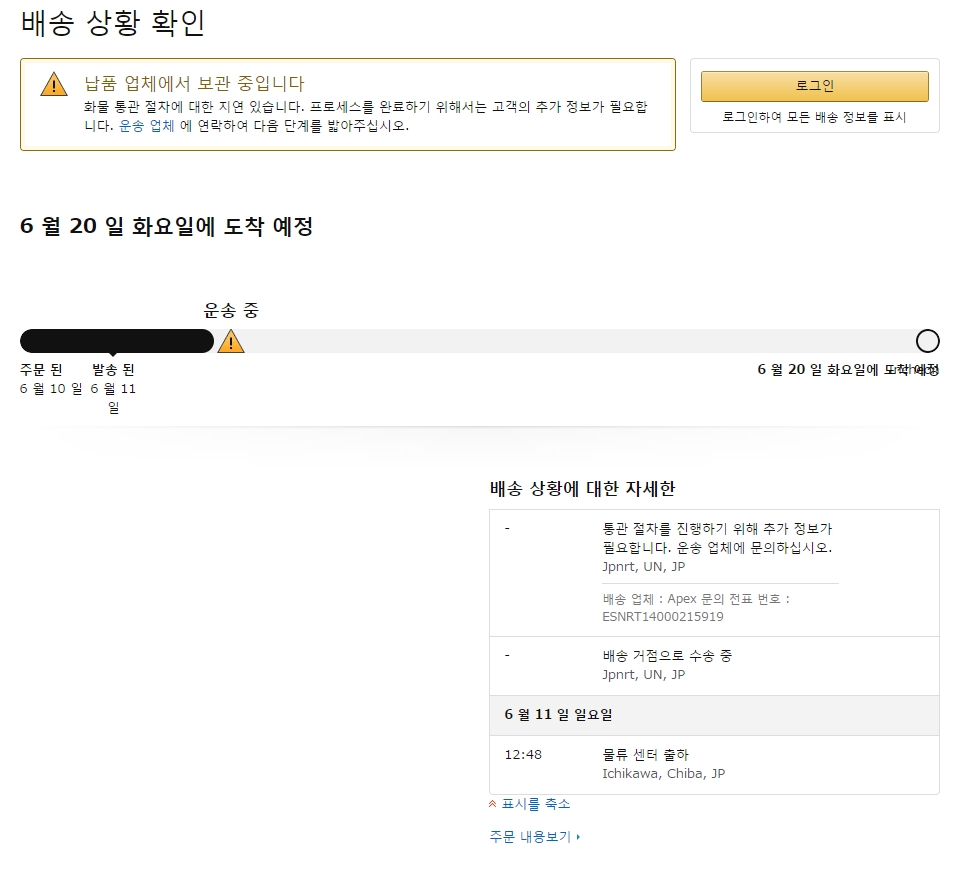Click the tracking number ESNRT14000215919
The width and height of the screenshot is (957, 869).
pos(663,617)
